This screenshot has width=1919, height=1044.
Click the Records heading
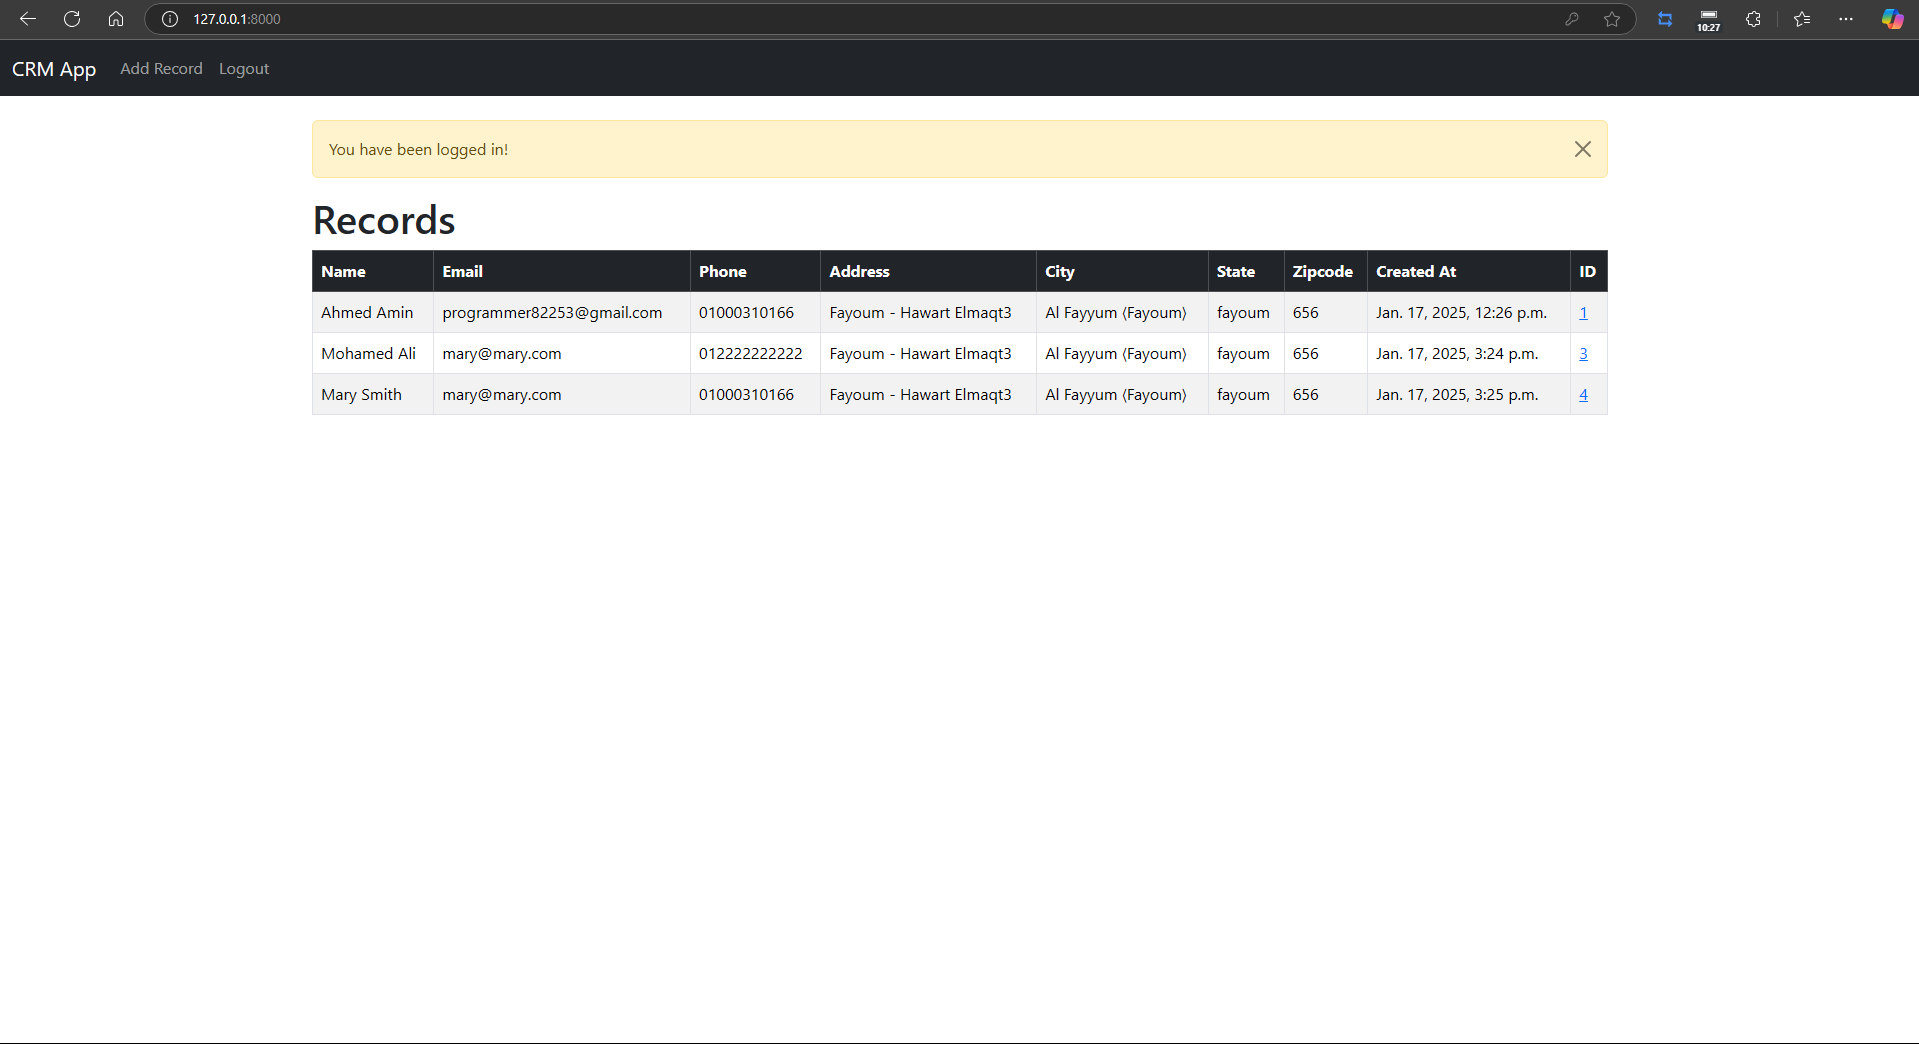[384, 220]
